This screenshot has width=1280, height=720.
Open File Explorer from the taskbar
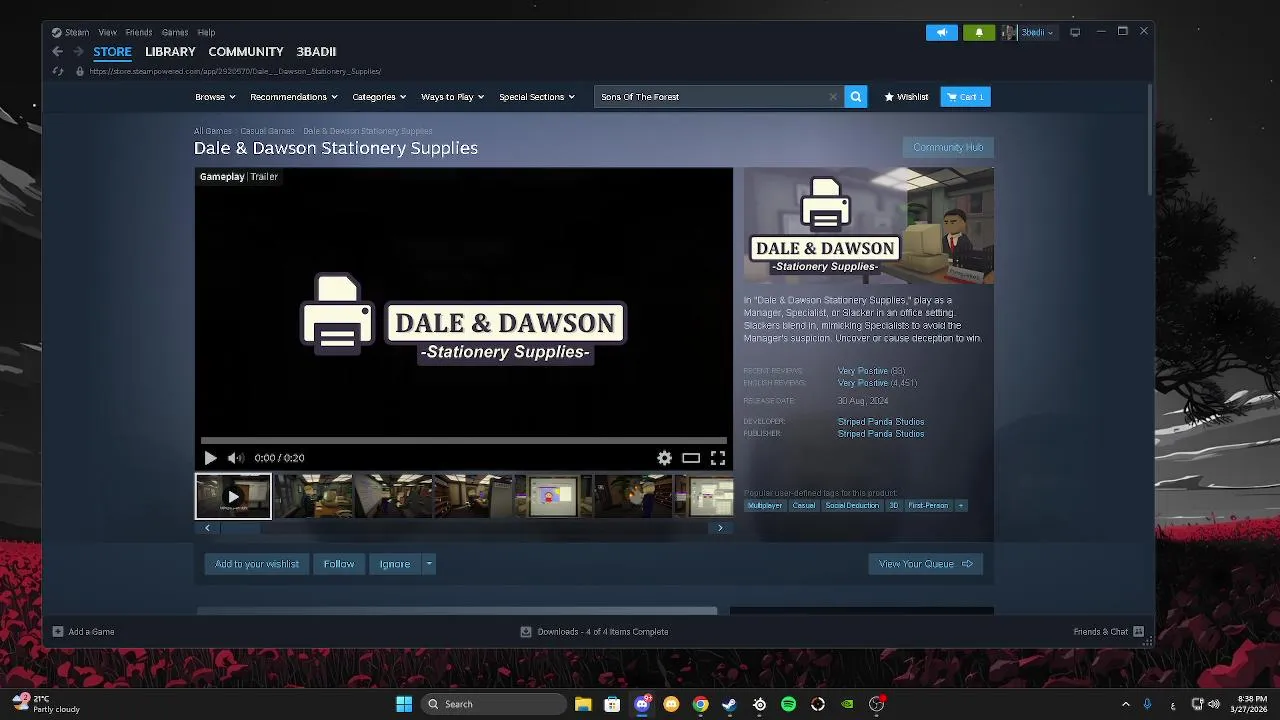tap(583, 704)
